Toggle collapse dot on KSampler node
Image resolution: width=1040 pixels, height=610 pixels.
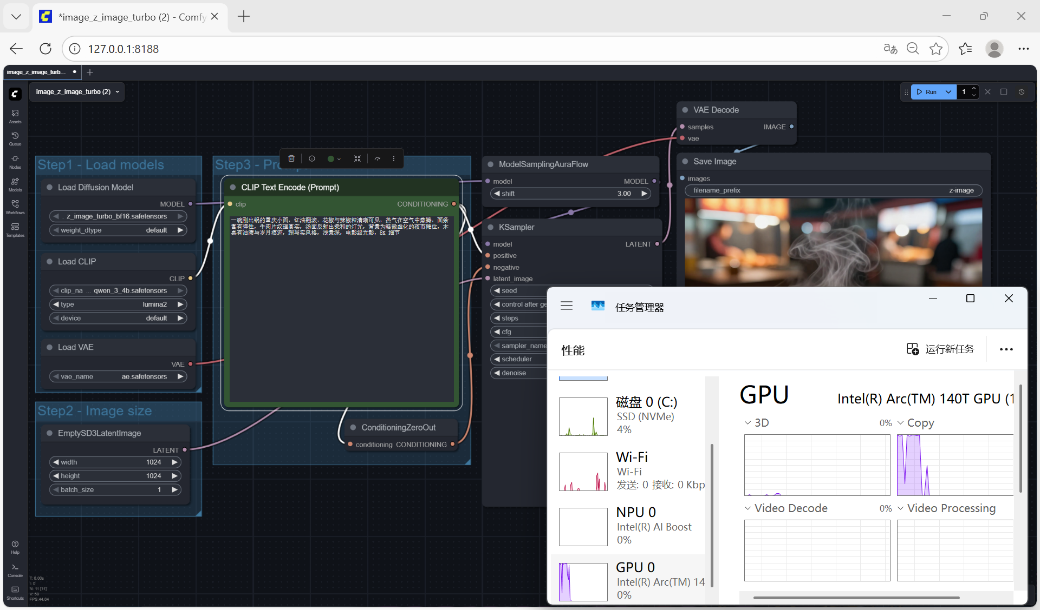pos(490,227)
